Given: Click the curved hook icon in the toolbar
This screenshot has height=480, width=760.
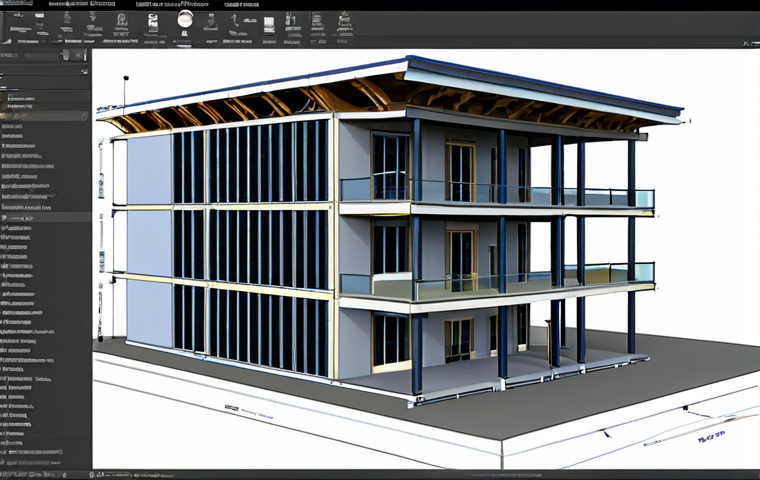Looking at the screenshot, I should [x=235, y=20].
